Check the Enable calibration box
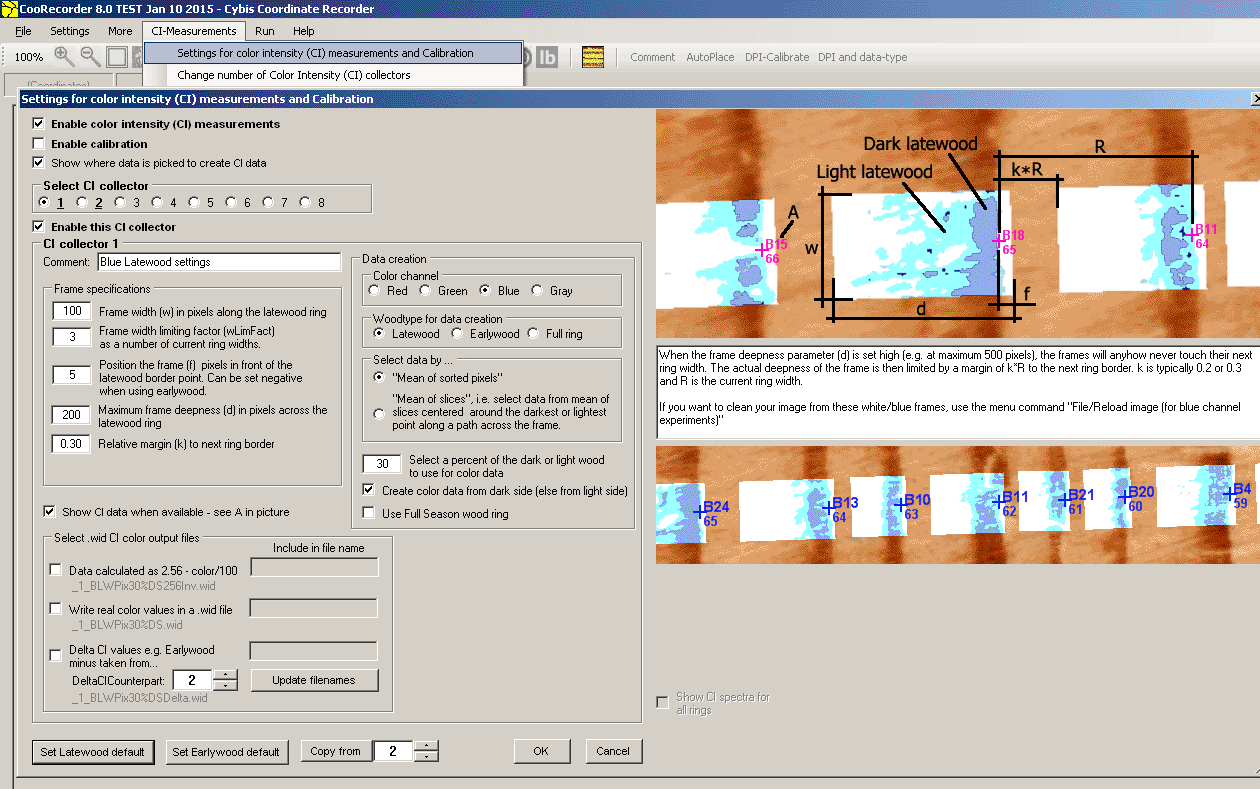1260x789 pixels. (x=39, y=144)
